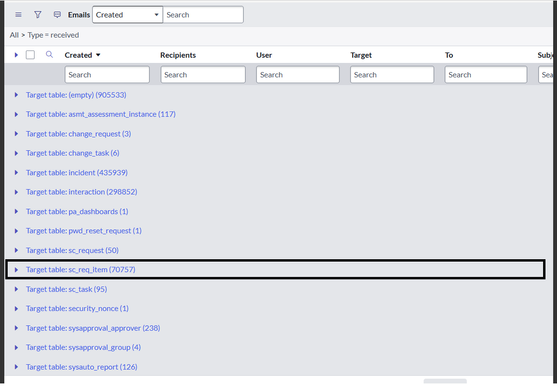Image resolution: width=557 pixels, height=386 pixels.
Task: Expand the change_task group arrow
Action: click(x=16, y=153)
